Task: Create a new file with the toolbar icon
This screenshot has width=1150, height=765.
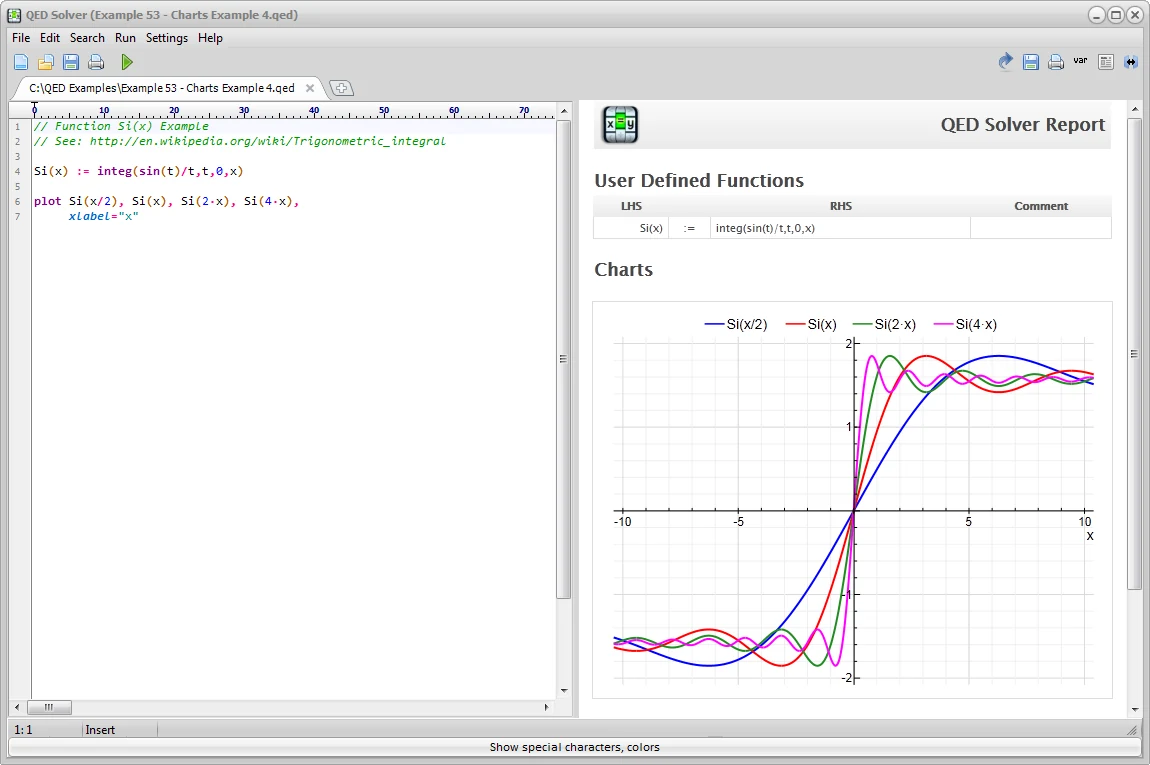Action: click(x=21, y=62)
